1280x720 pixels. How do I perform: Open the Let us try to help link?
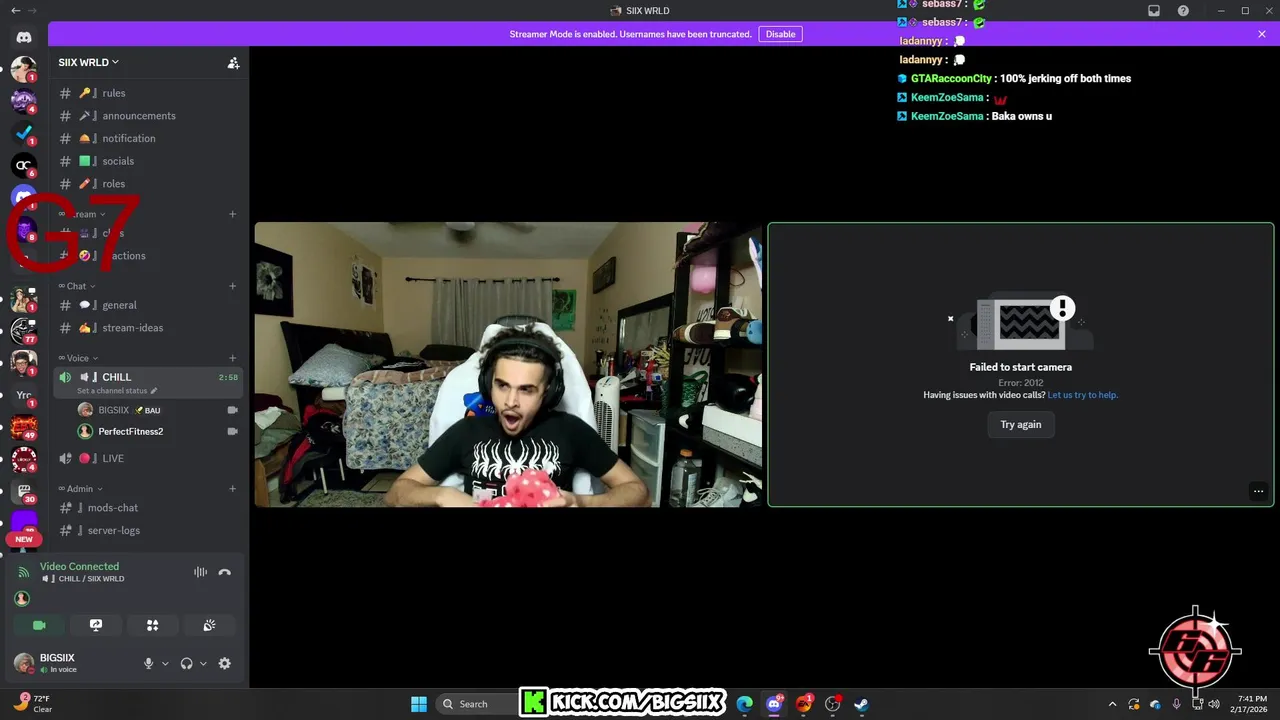[x=1083, y=395]
